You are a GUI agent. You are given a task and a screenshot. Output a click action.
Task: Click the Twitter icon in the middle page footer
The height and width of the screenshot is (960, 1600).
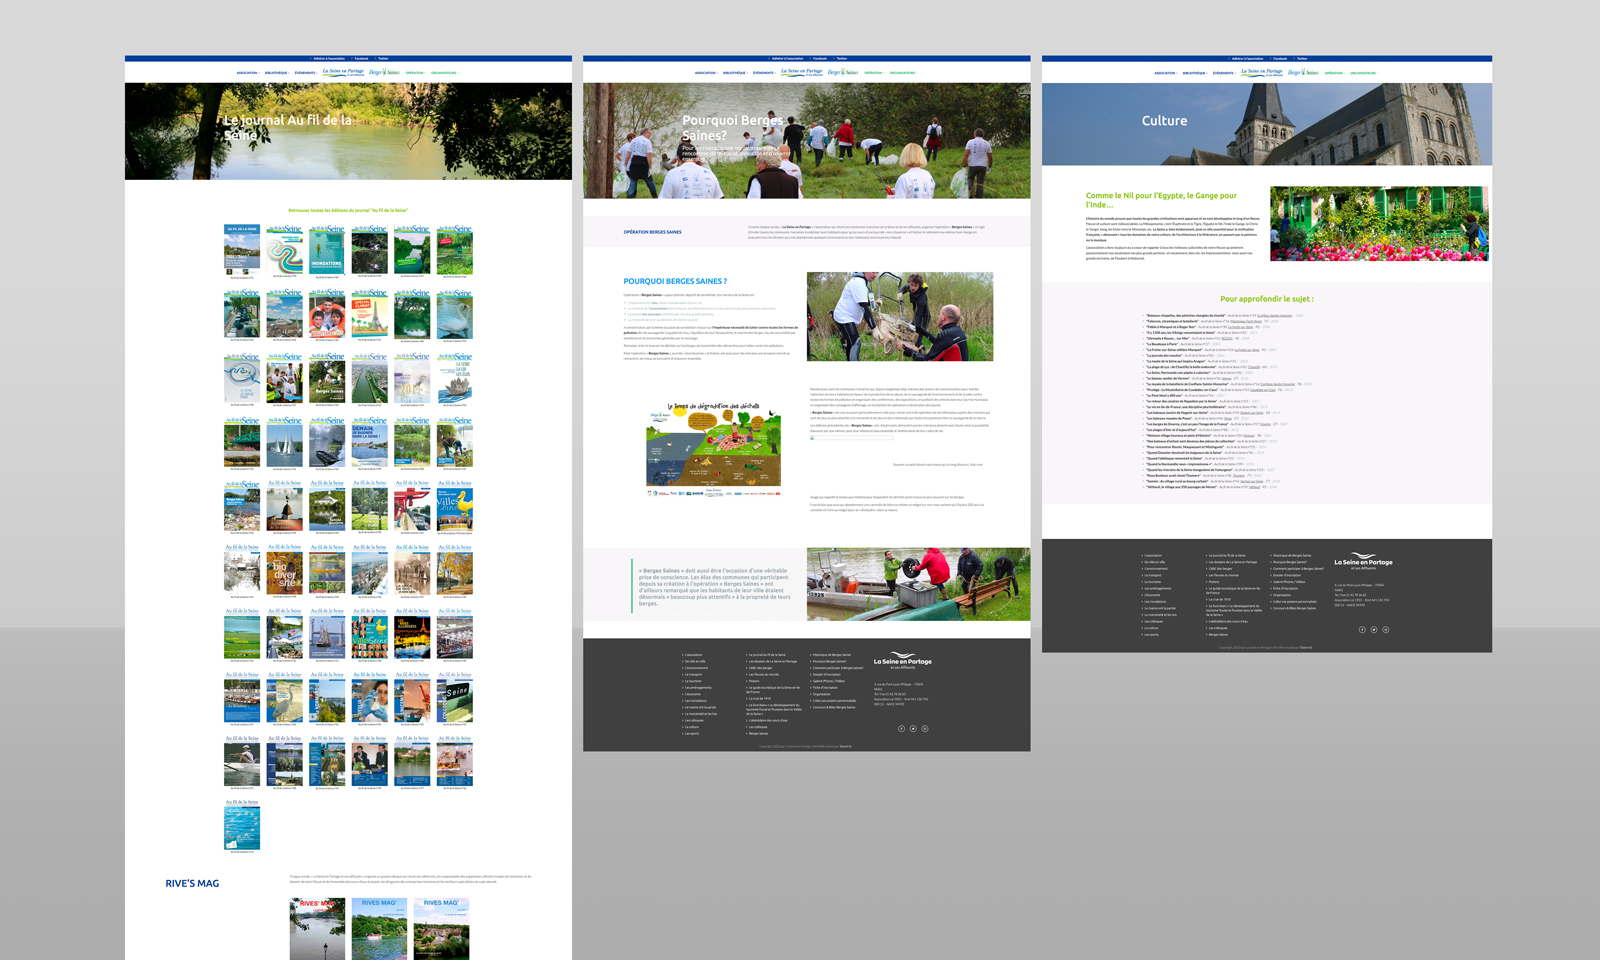pyautogui.click(x=913, y=728)
